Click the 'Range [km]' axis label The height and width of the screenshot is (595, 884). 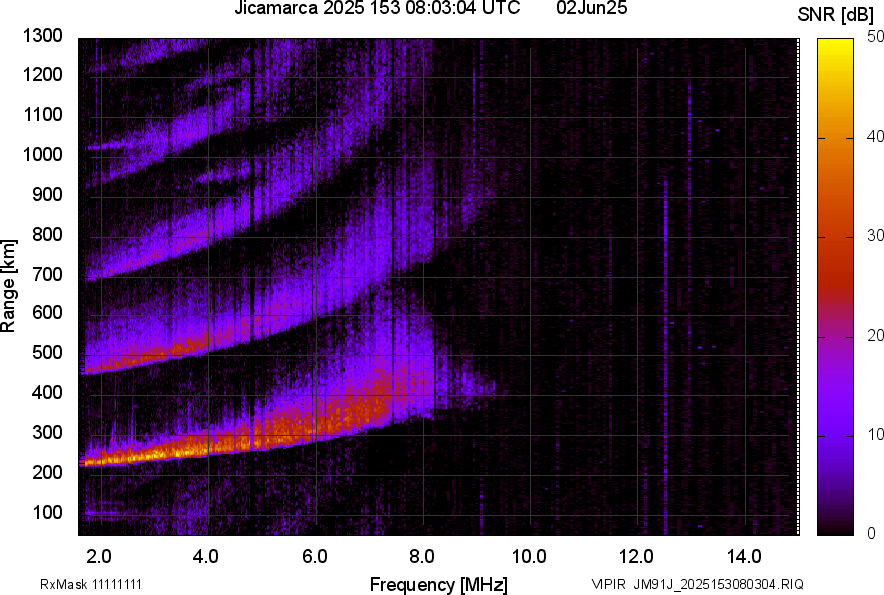(8, 286)
